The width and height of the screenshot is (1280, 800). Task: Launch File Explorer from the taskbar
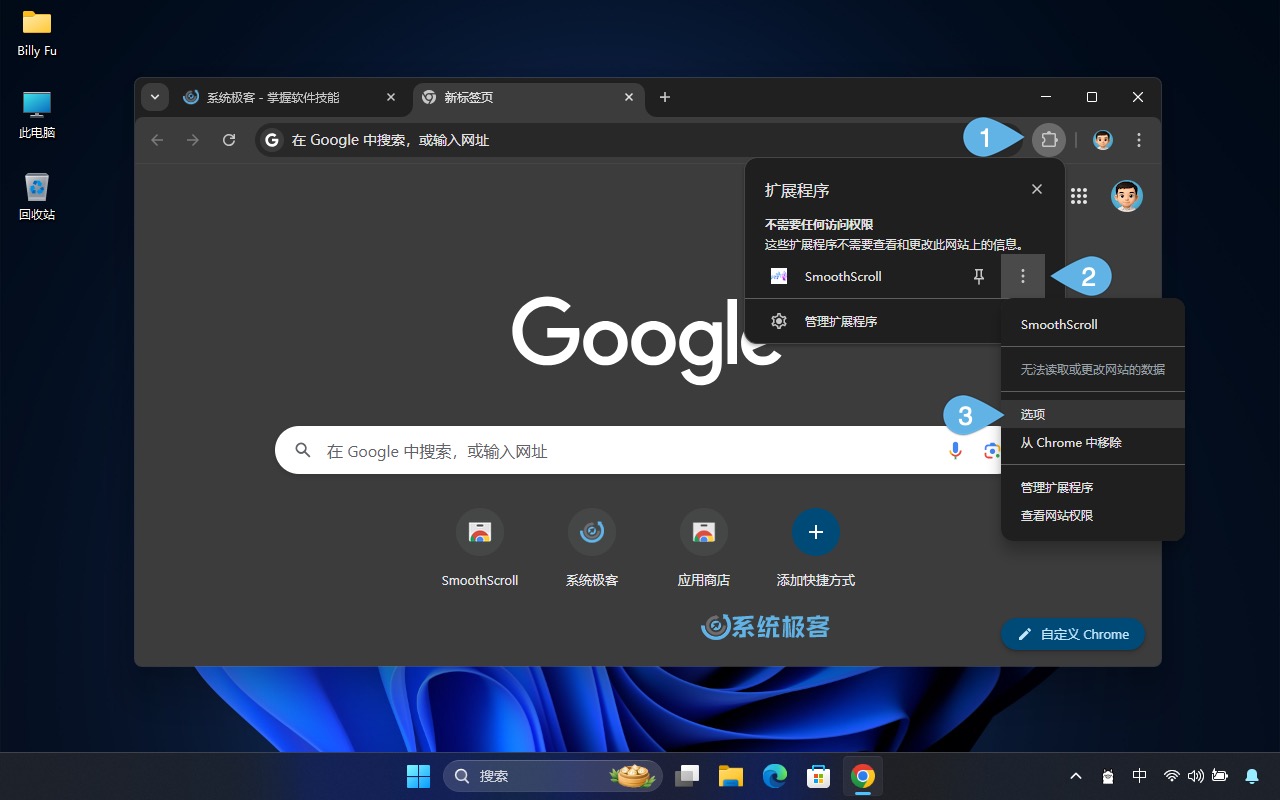(731, 776)
